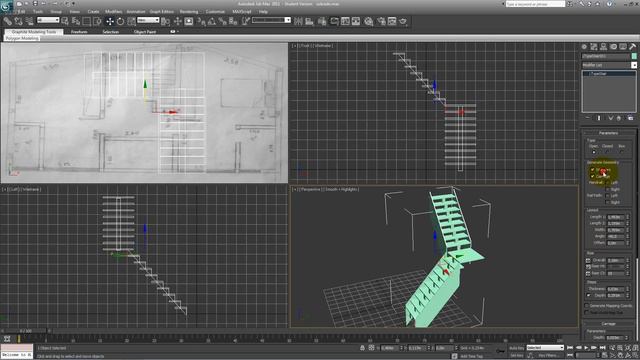
Task: Select the Box stair type radio
Action: coord(622,152)
